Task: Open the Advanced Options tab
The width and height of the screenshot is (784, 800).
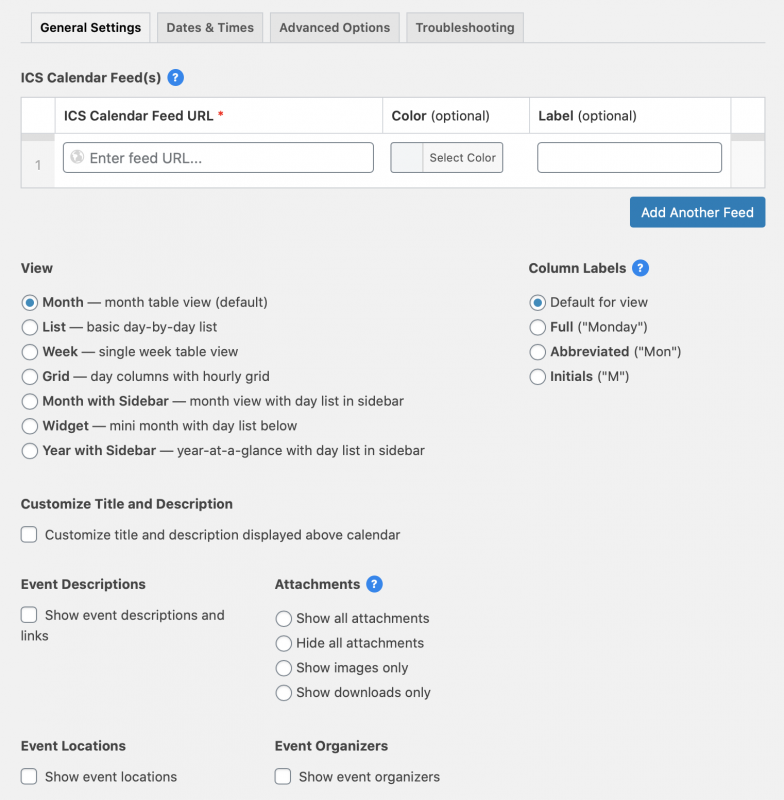Action: coord(334,27)
